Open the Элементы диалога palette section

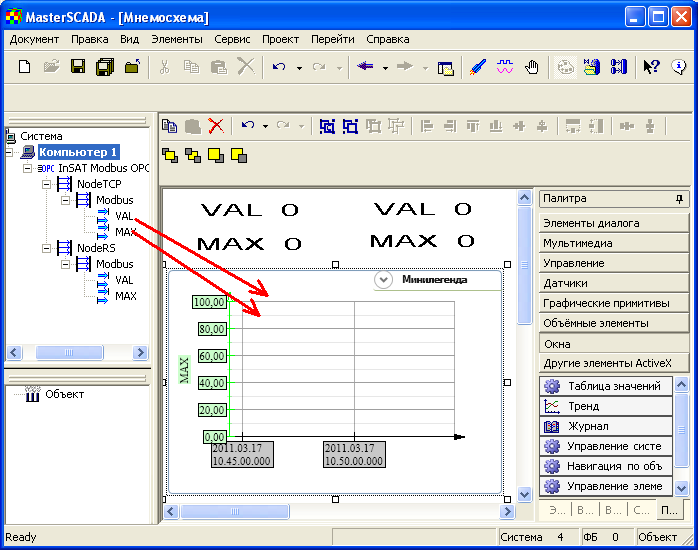click(614, 223)
